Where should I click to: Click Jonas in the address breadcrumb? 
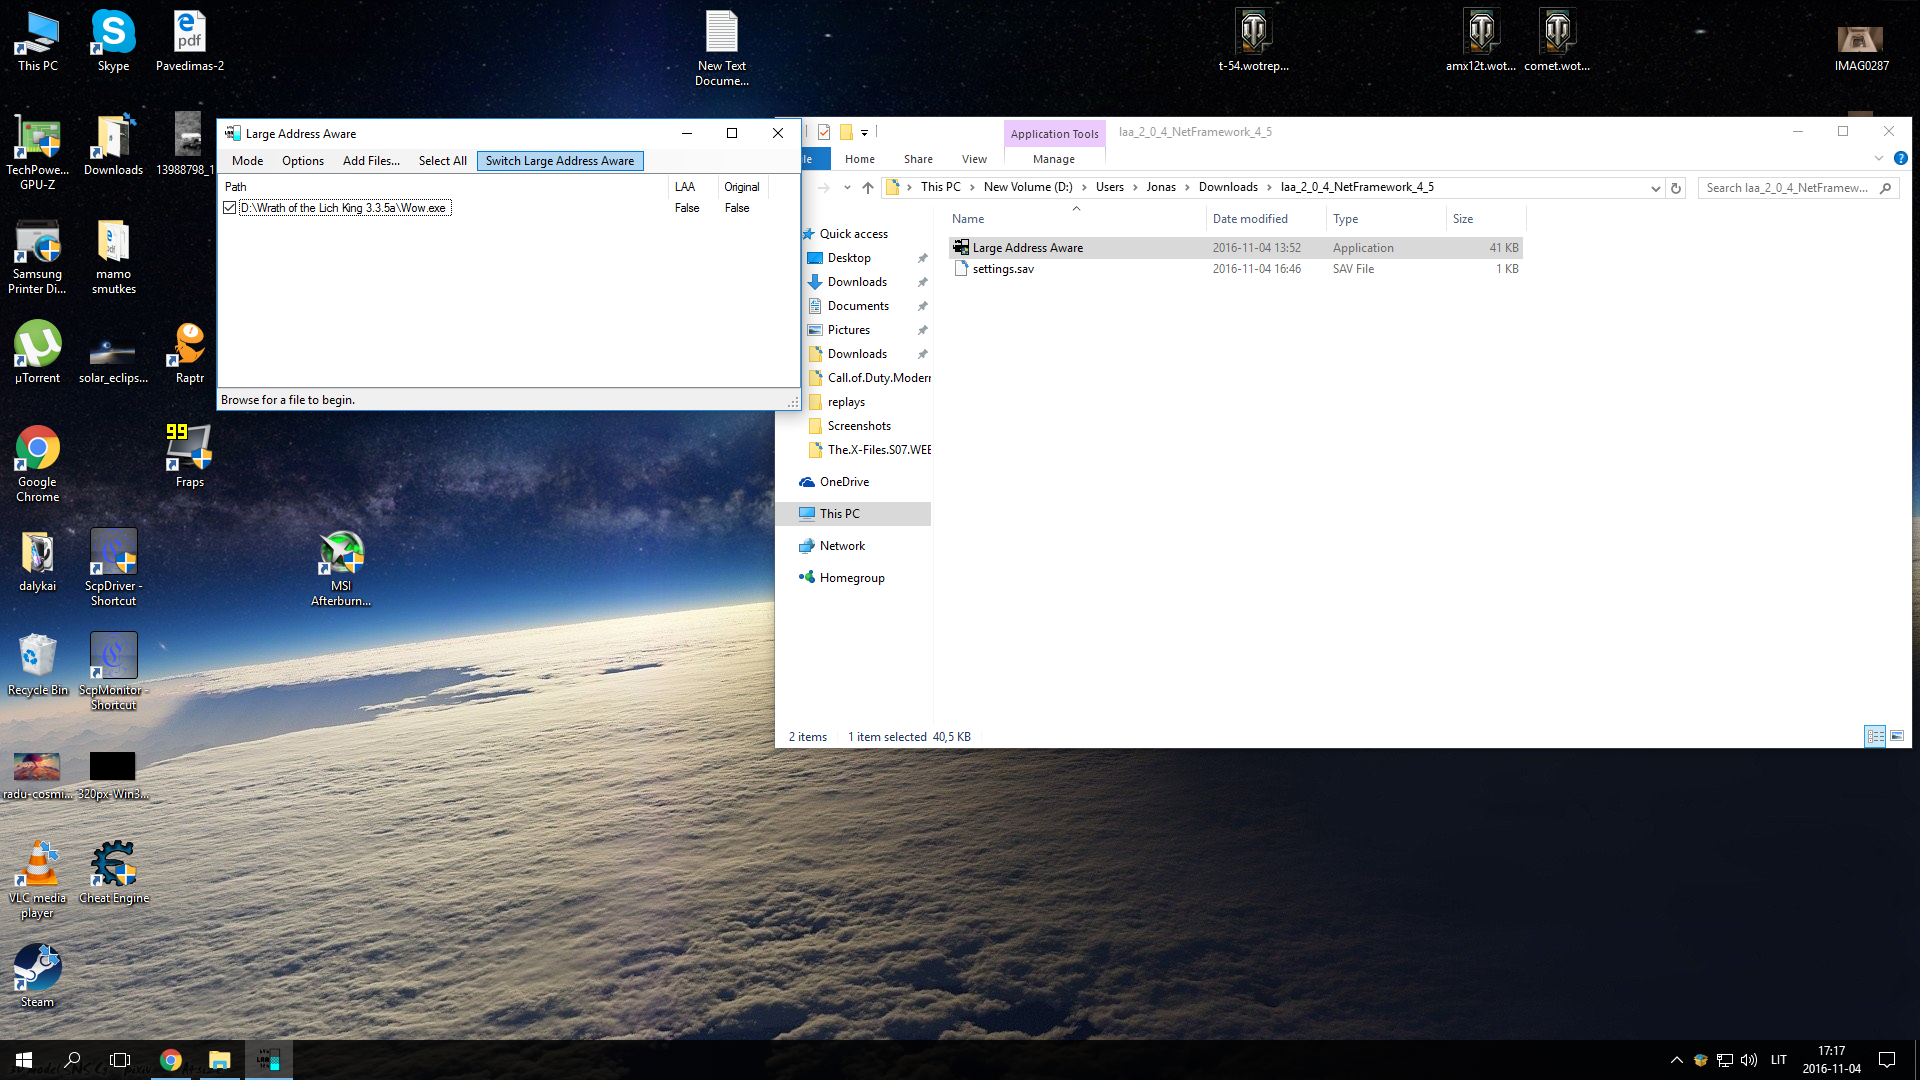click(x=1161, y=187)
